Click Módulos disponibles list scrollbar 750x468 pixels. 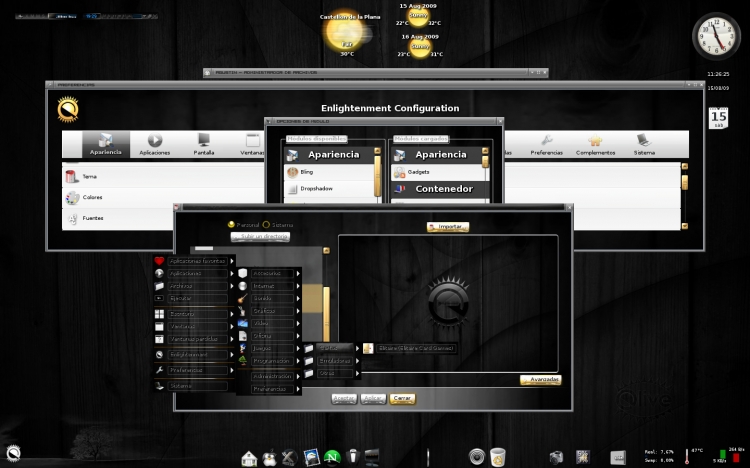coord(377,176)
